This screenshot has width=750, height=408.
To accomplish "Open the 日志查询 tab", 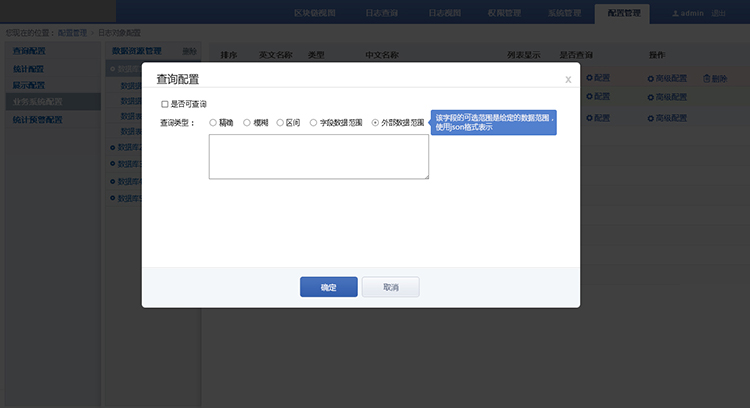I will tap(381, 13).
